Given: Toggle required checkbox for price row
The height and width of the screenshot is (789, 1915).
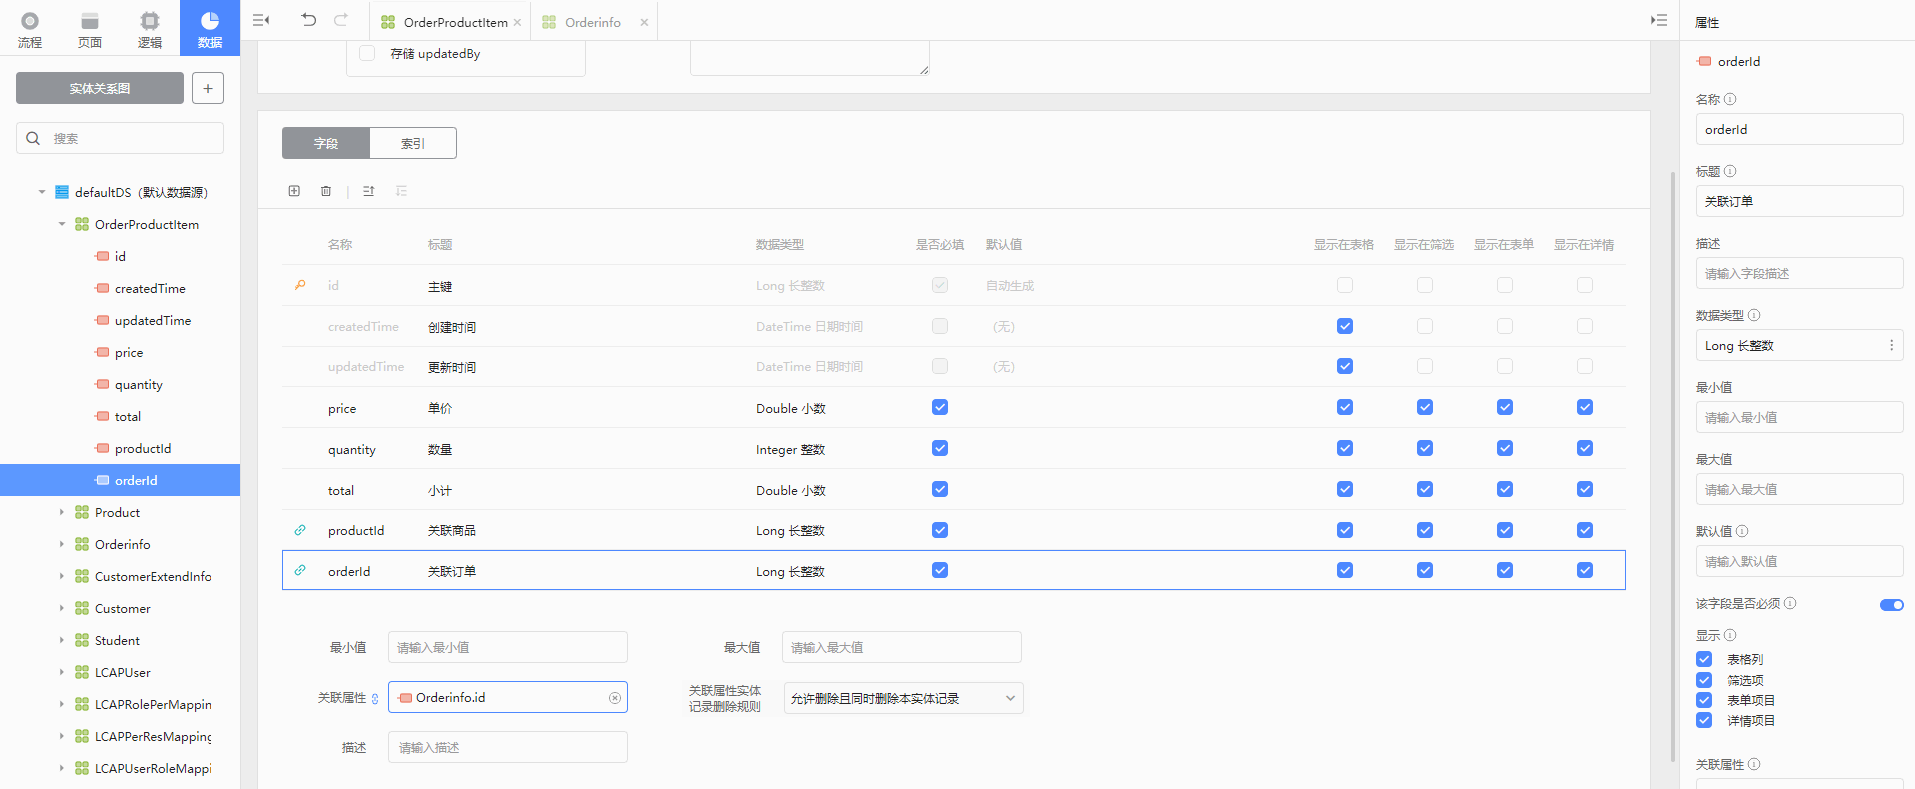Looking at the screenshot, I should tap(940, 407).
